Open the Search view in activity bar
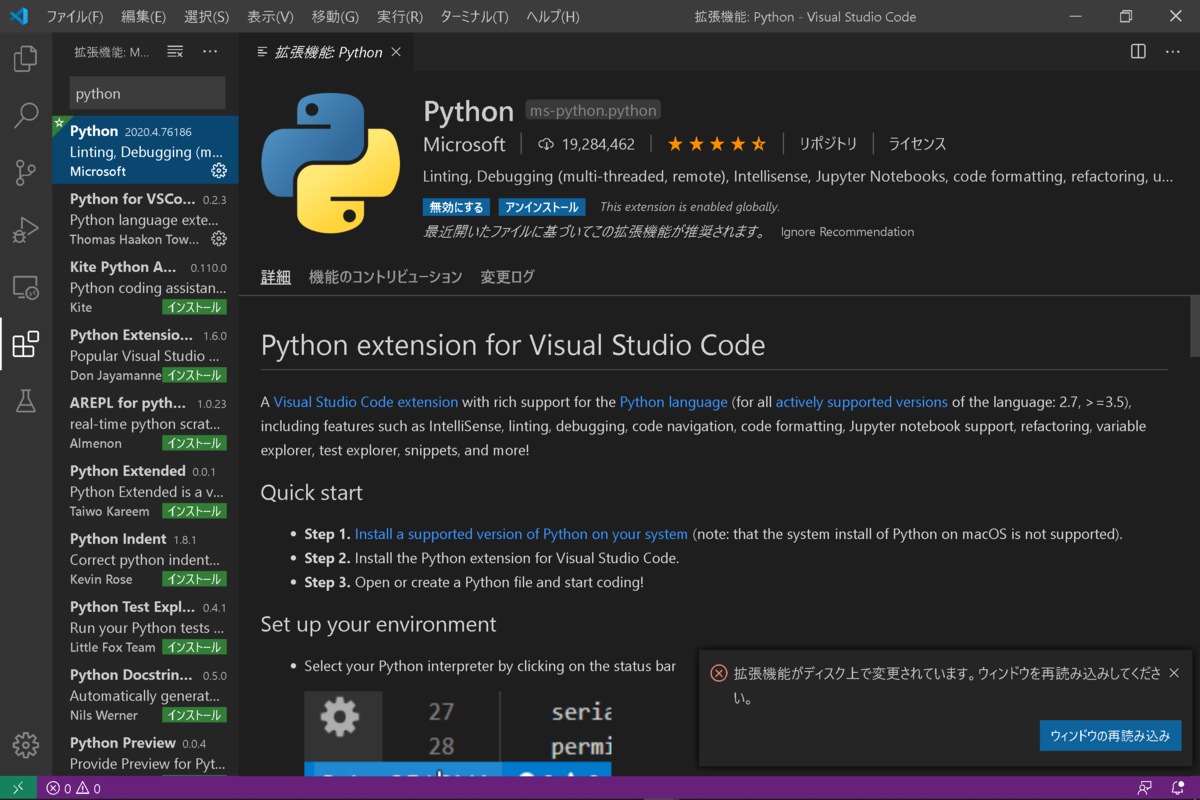Image resolution: width=1200 pixels, height=800 pixels. click(x=25, y=116)
